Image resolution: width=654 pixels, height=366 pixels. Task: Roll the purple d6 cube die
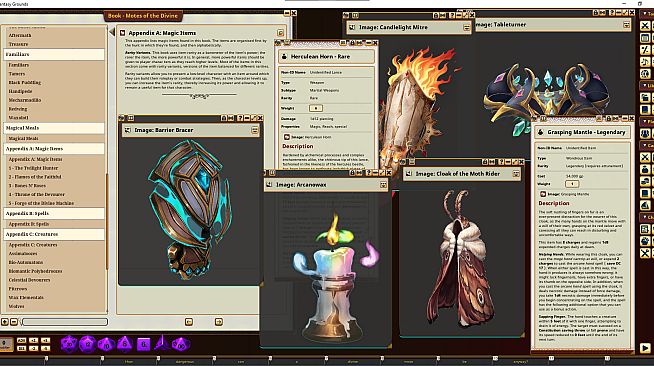tap(143, 344)
